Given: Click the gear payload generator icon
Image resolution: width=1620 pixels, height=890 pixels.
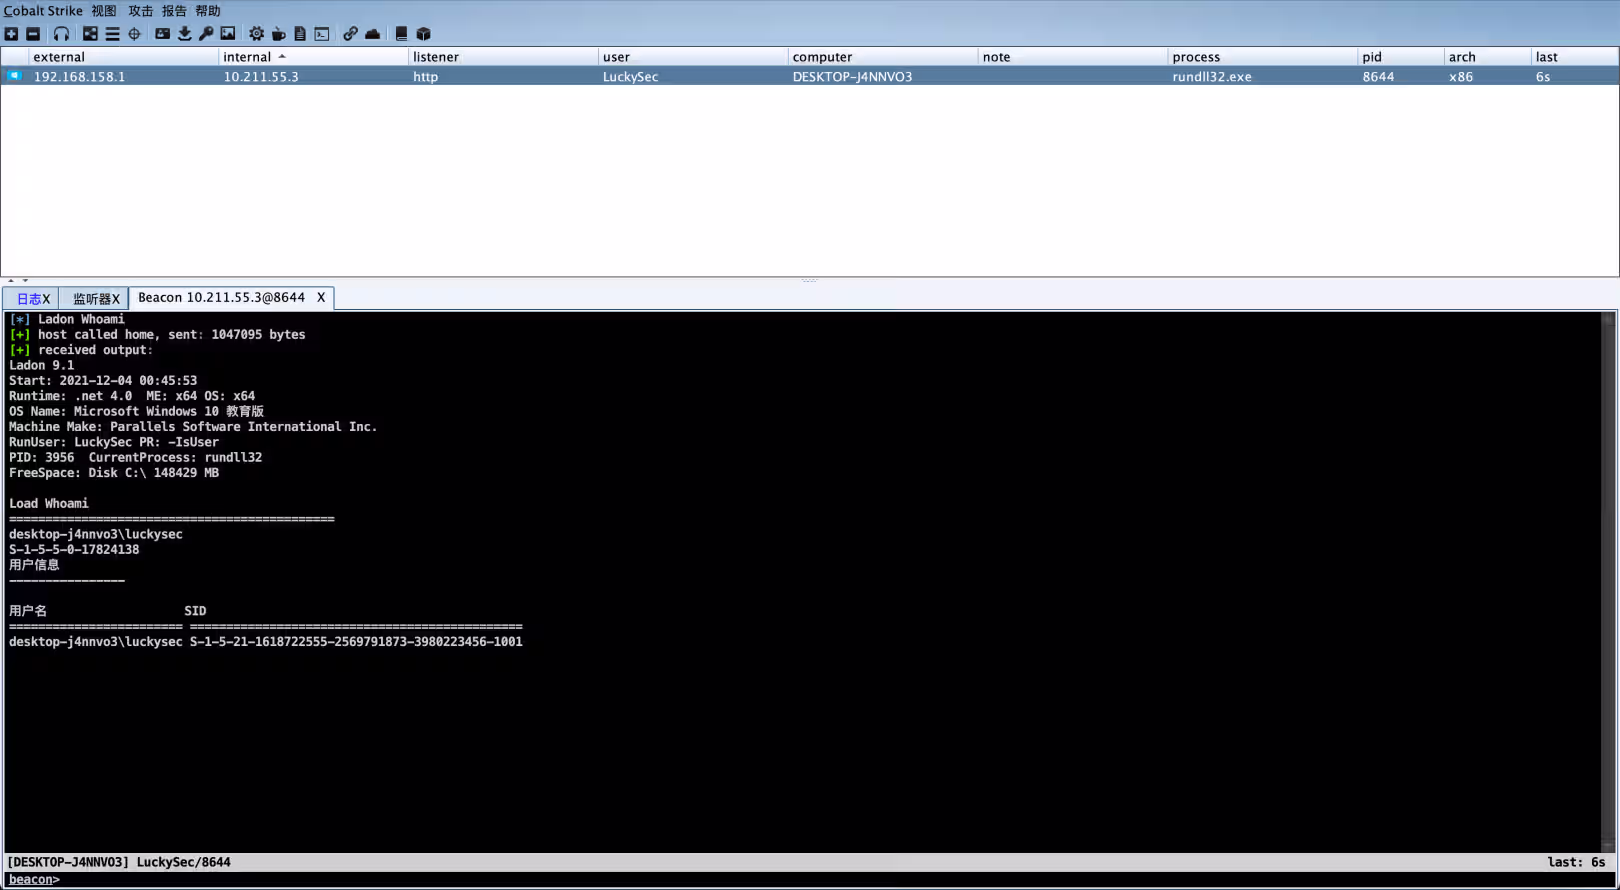Looking at the screenshot, I should click(256, 34).
